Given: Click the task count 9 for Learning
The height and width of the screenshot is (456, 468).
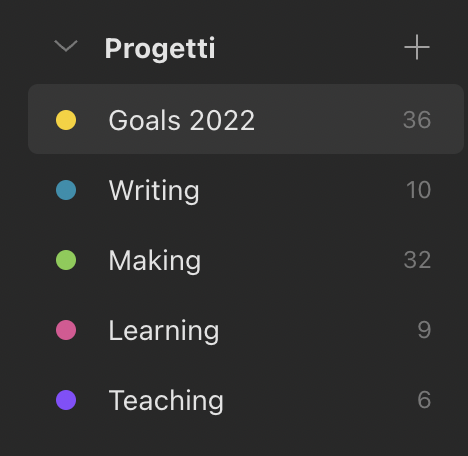Looking at the screenshot, I should [424, 330].
